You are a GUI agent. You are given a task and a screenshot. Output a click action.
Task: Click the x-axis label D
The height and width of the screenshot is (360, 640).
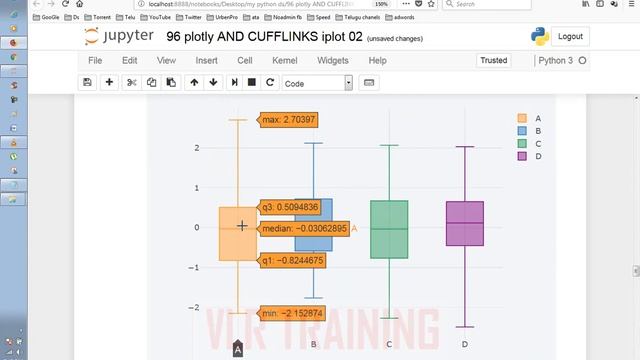465,344
